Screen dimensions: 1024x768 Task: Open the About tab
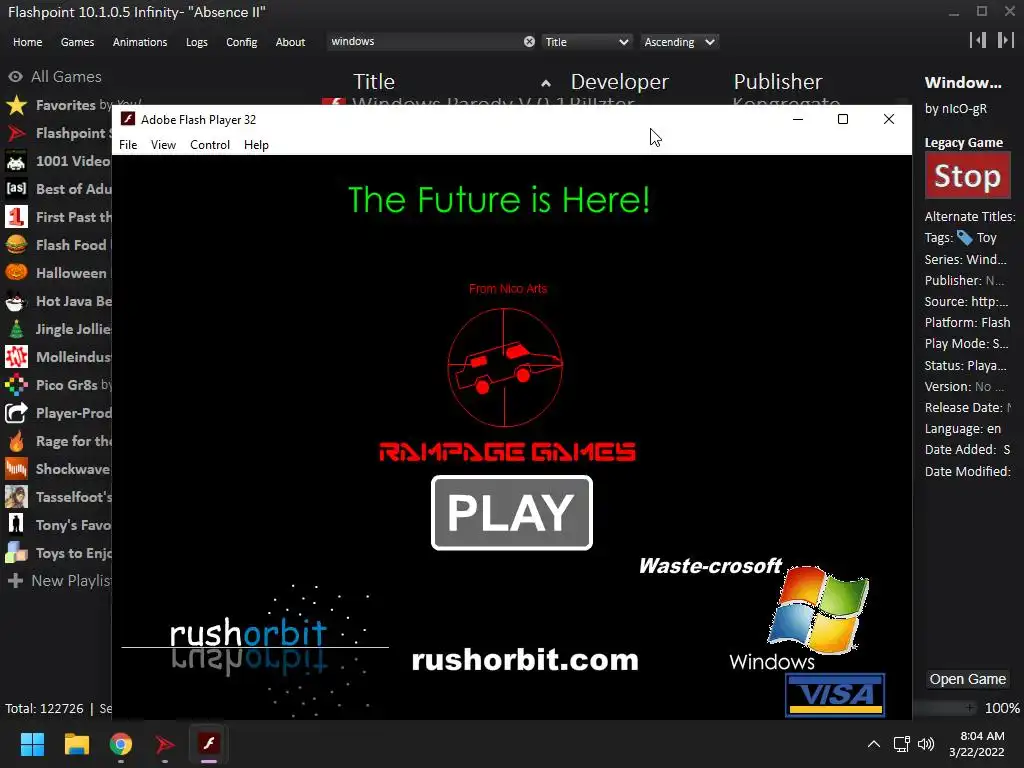290,42
